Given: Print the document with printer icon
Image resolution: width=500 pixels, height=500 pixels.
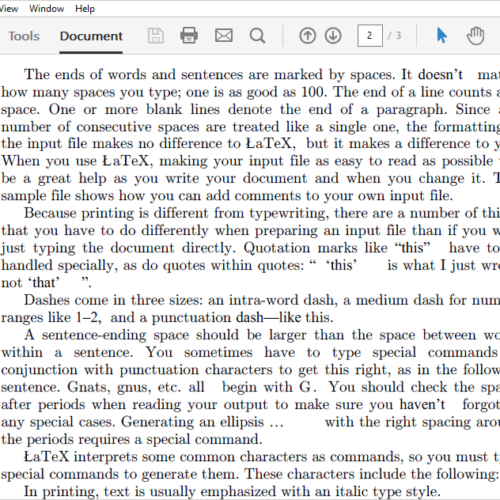Looking at the screenshot, I should [x=189, y=35].
